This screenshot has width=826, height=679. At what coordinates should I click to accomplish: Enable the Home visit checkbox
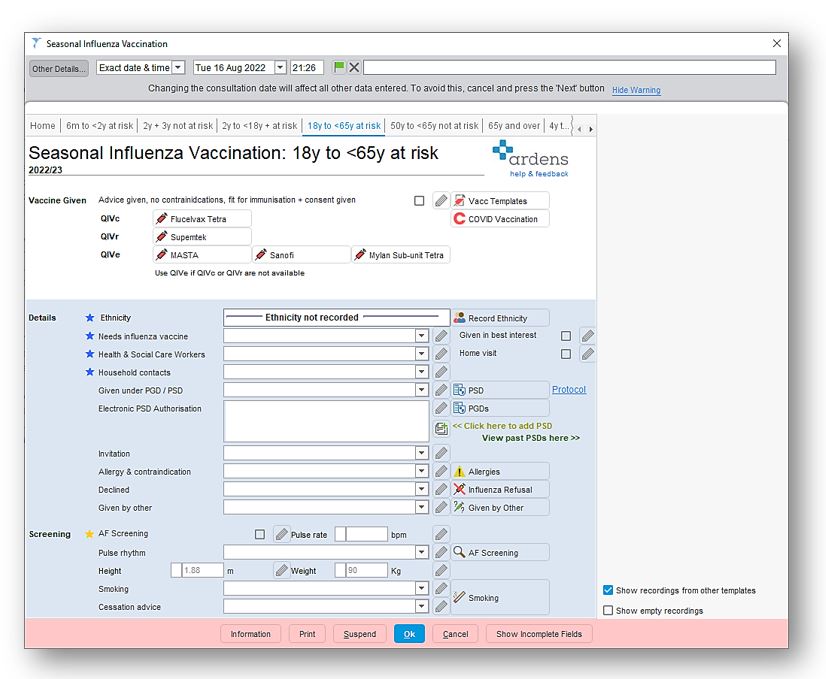566,355
